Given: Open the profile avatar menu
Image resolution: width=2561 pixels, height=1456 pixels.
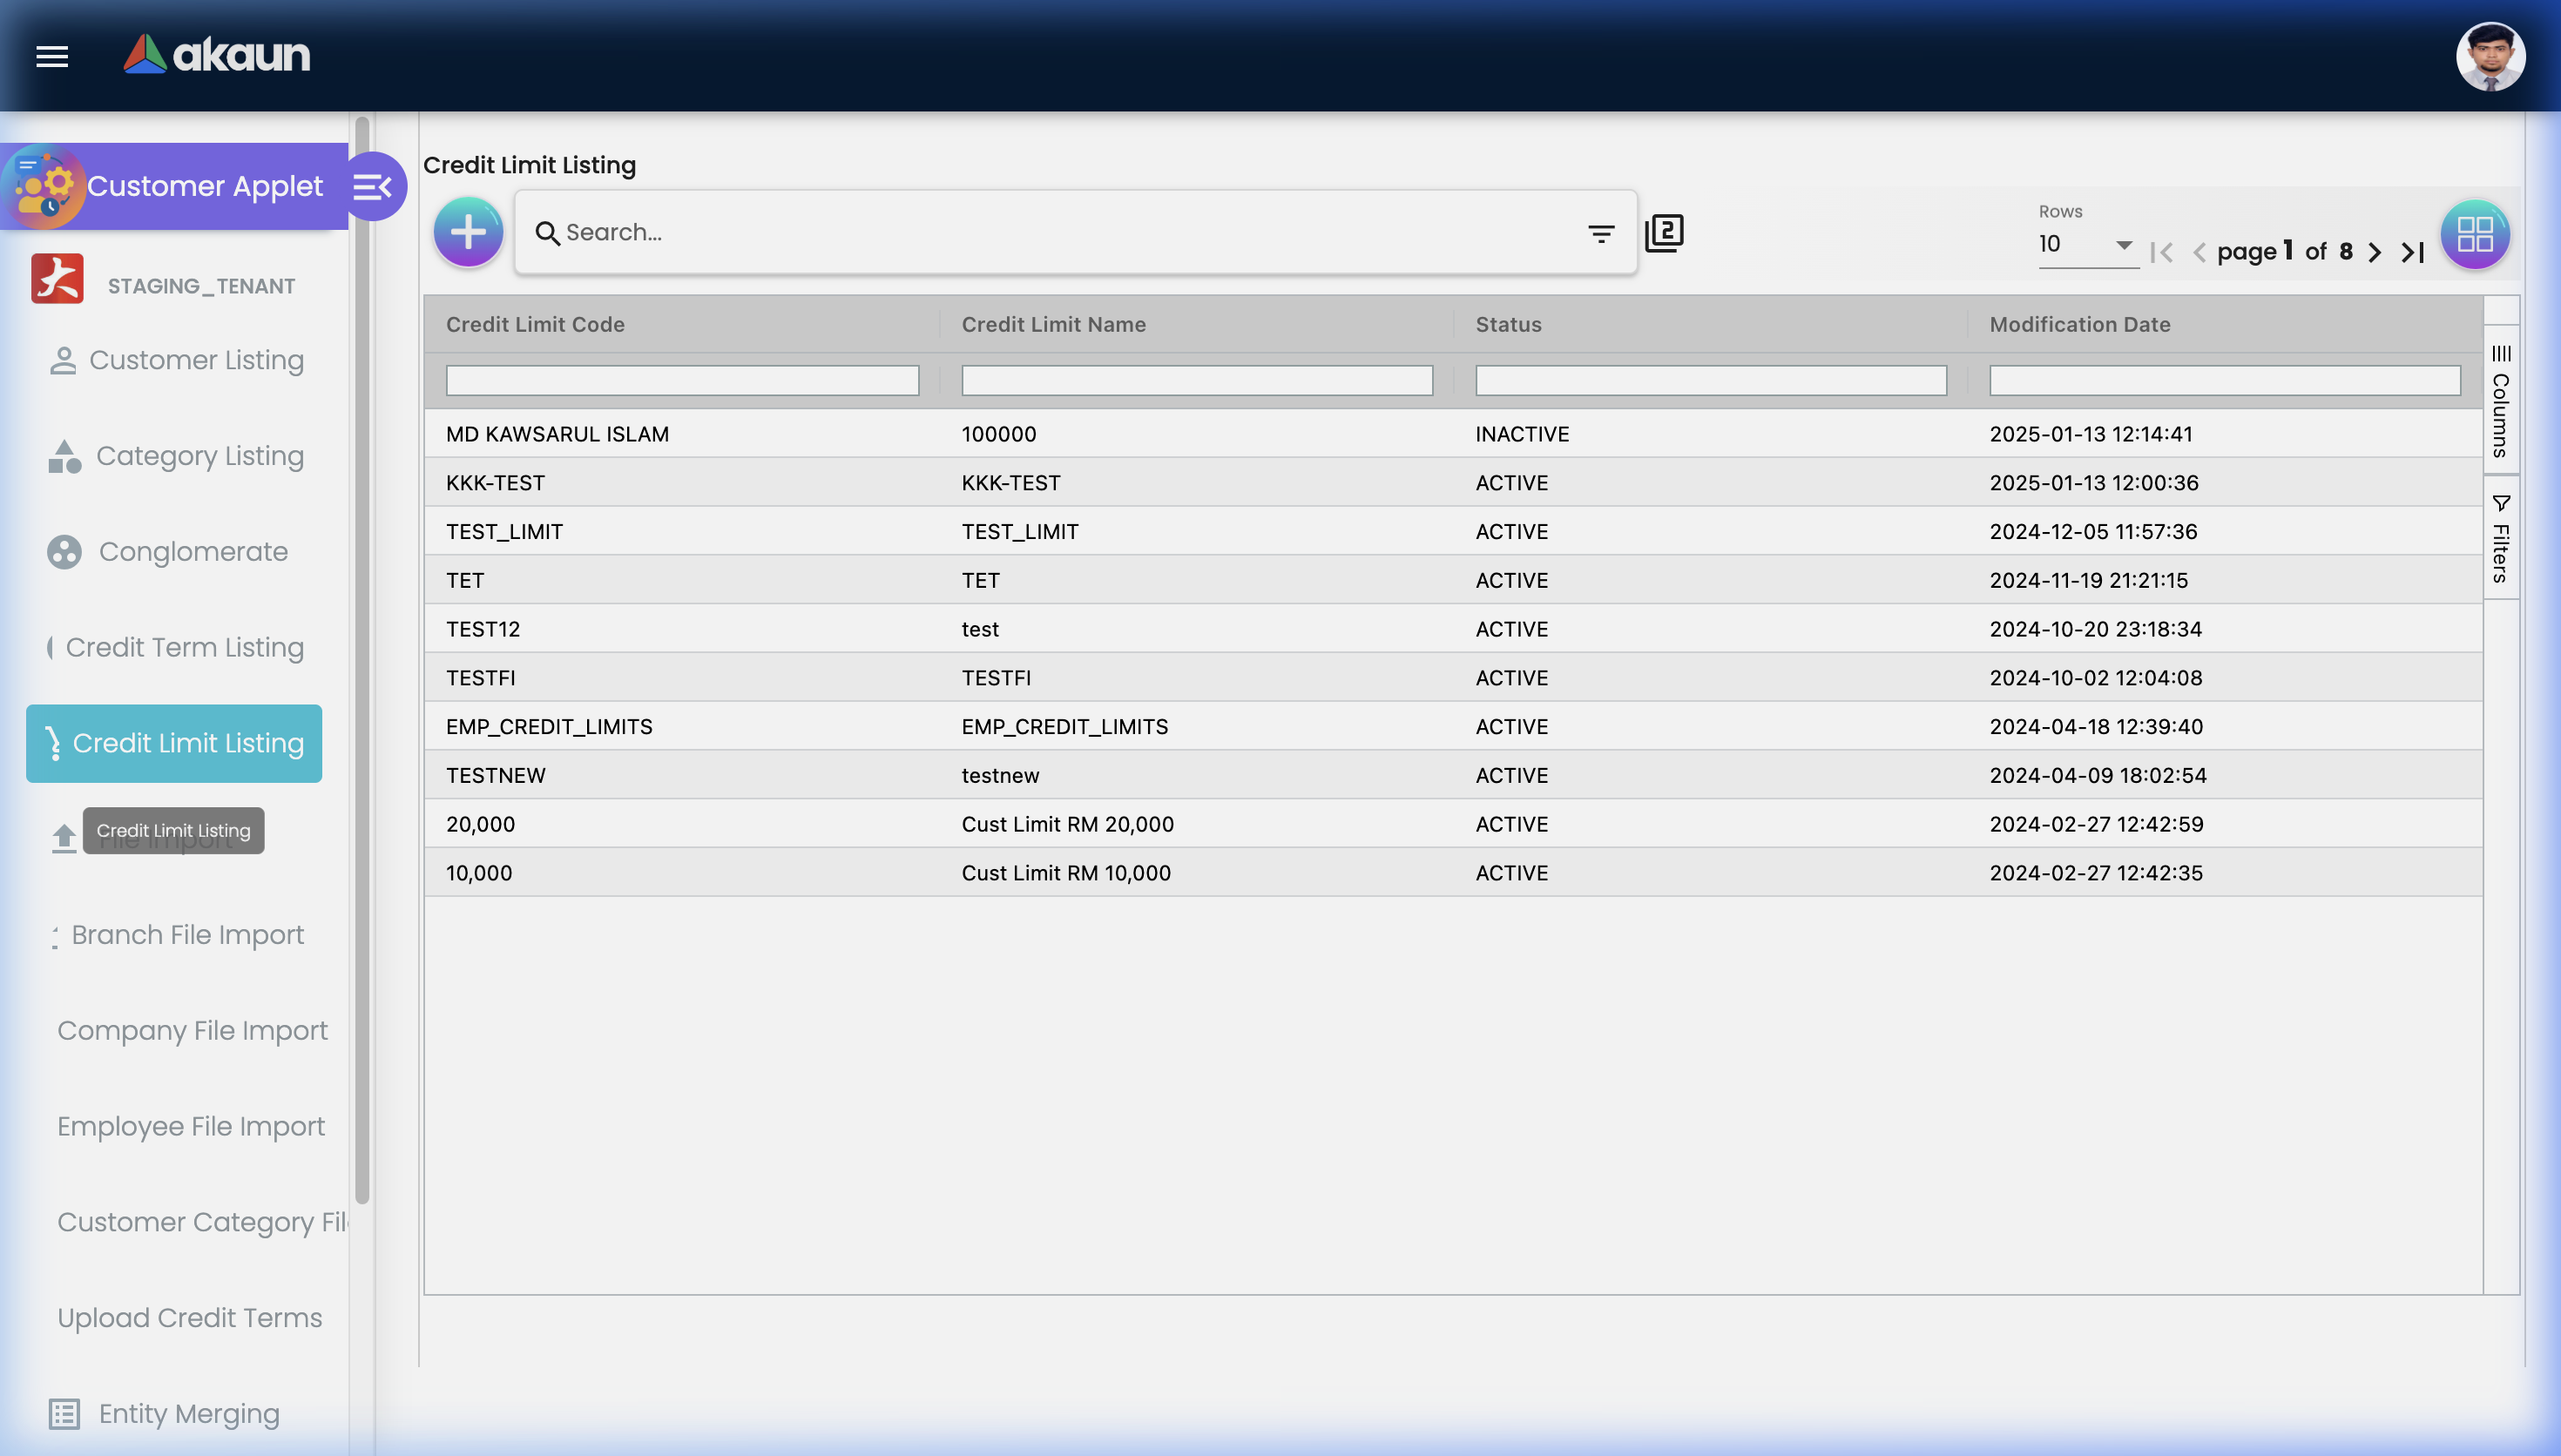Looking at the screenshot, I should pos(2491,56).
